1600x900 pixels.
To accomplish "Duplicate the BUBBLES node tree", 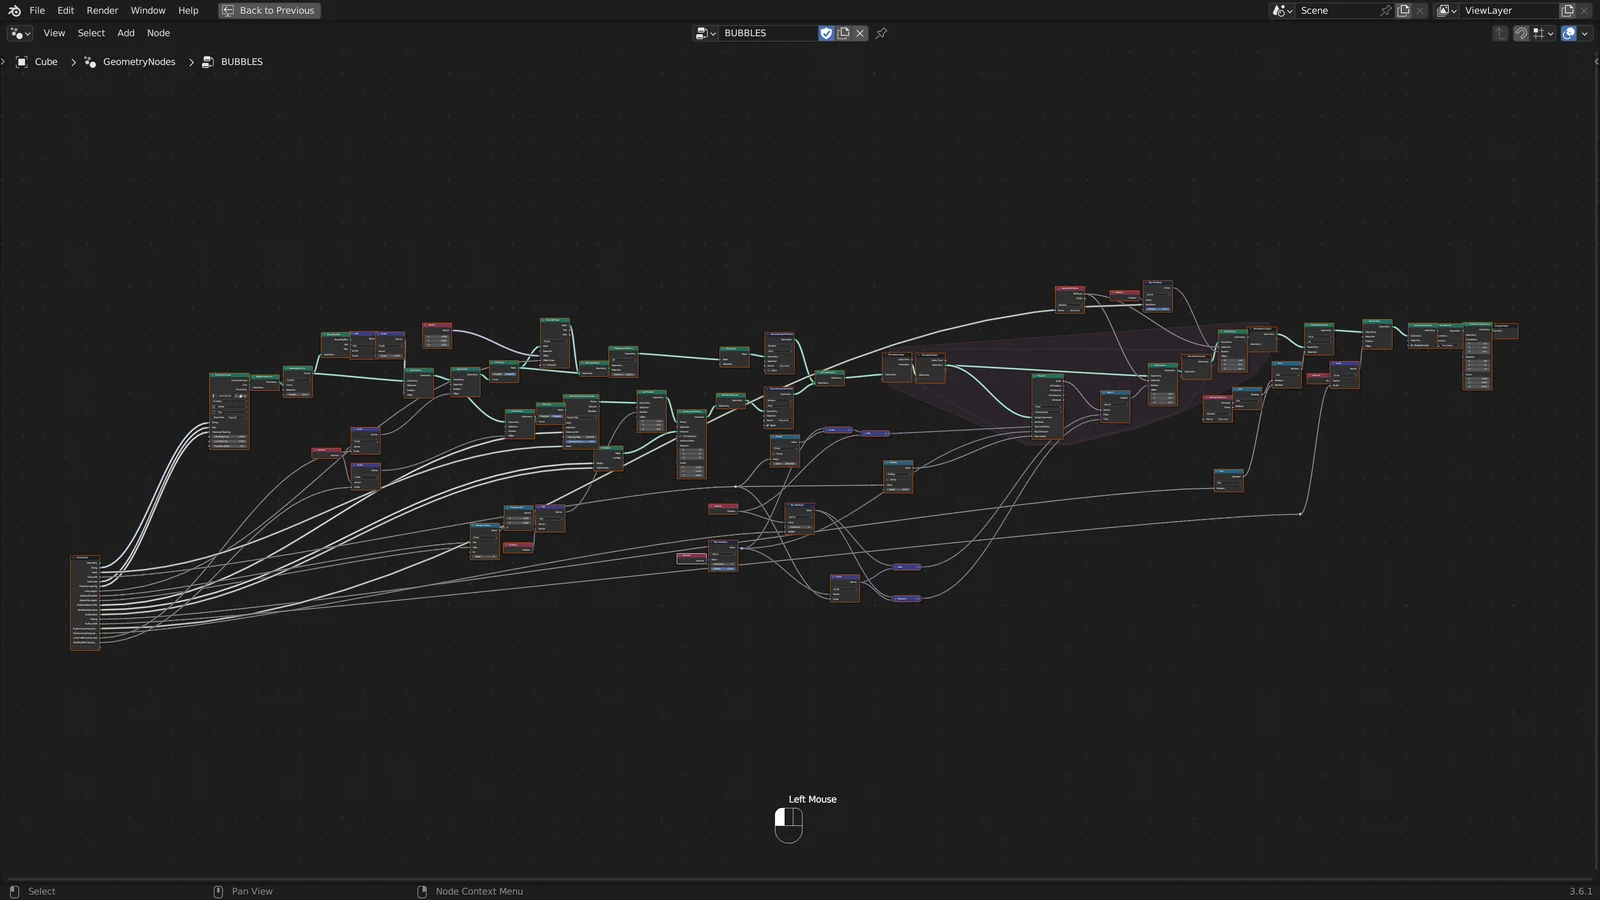I will click(x=843, y=33).
